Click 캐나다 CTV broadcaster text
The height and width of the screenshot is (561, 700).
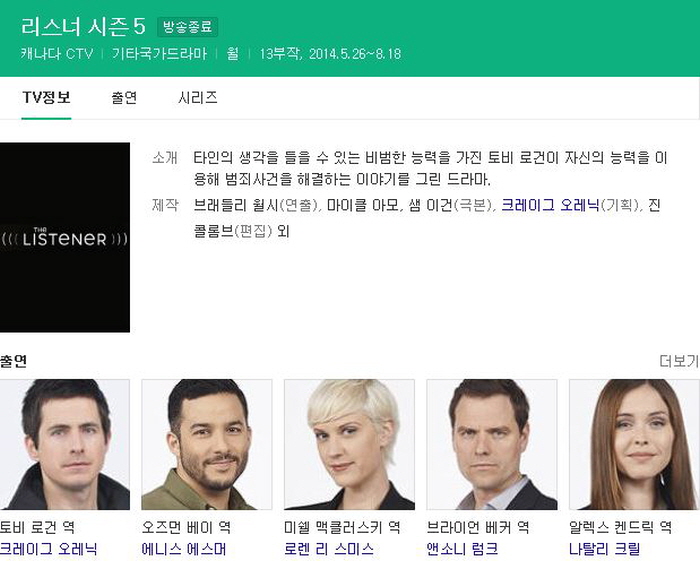[56, 54]
